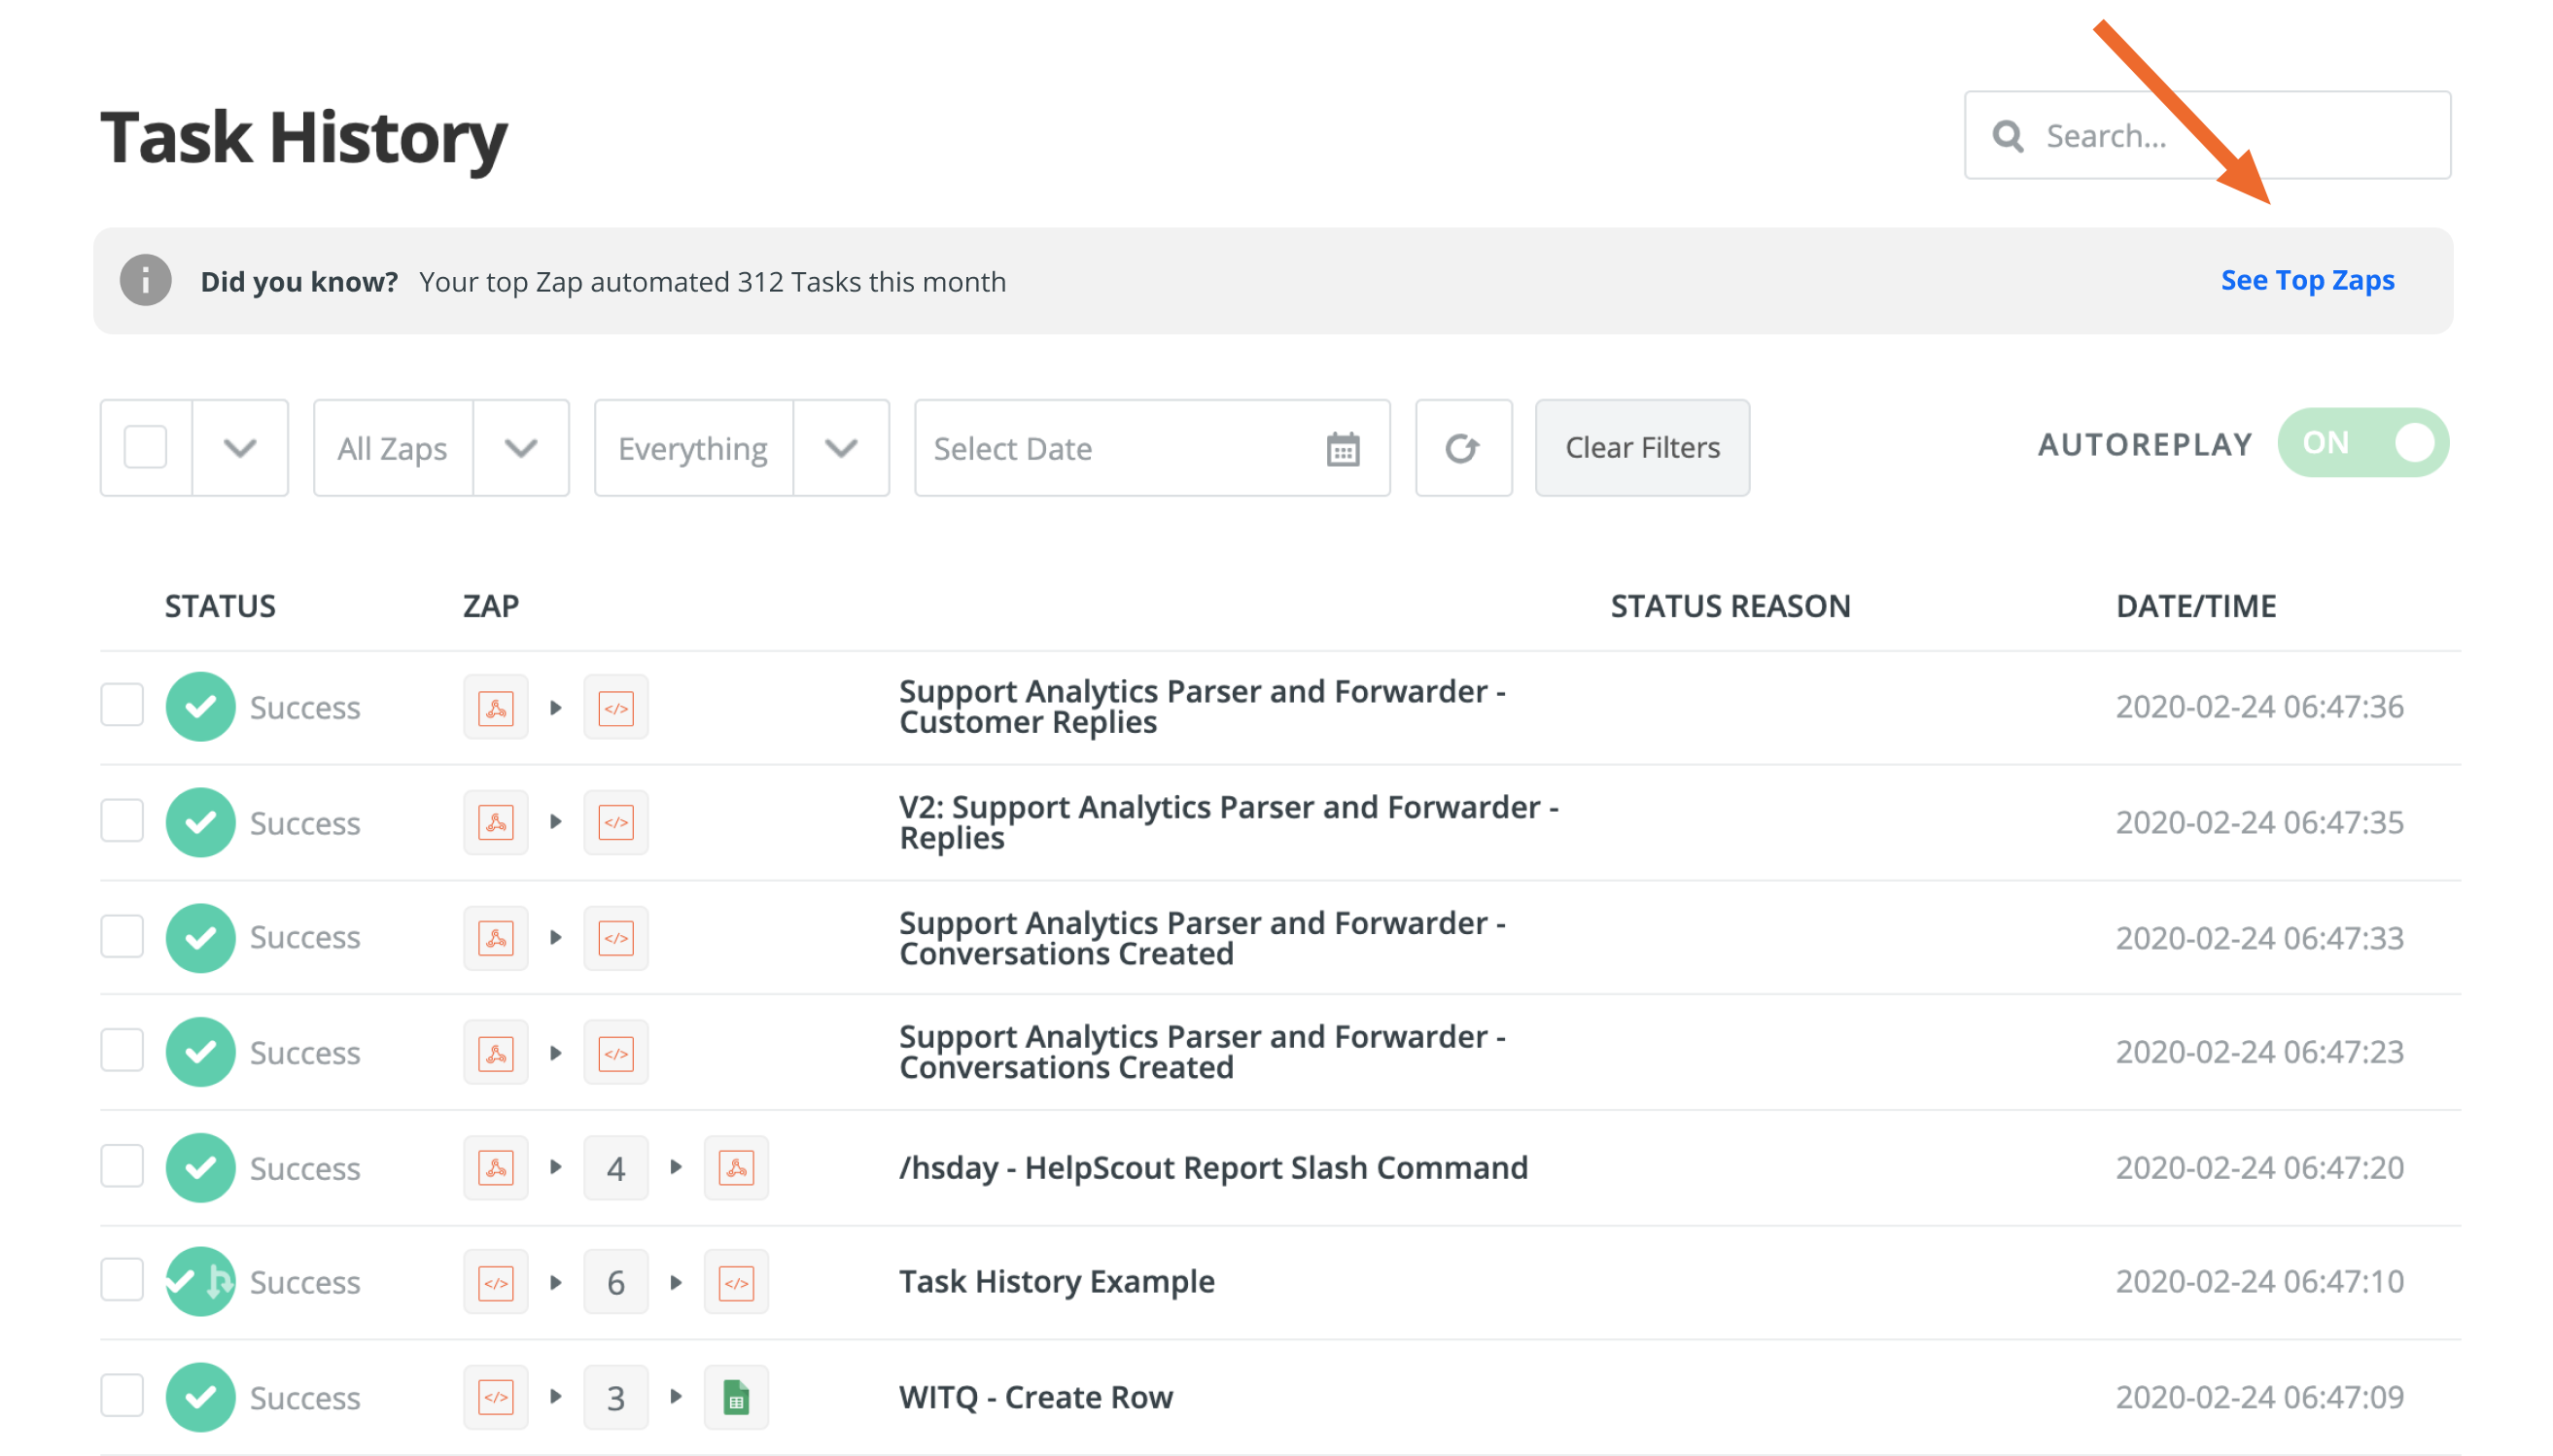Click the search magnifier icon

click(x=2006, y=136)
